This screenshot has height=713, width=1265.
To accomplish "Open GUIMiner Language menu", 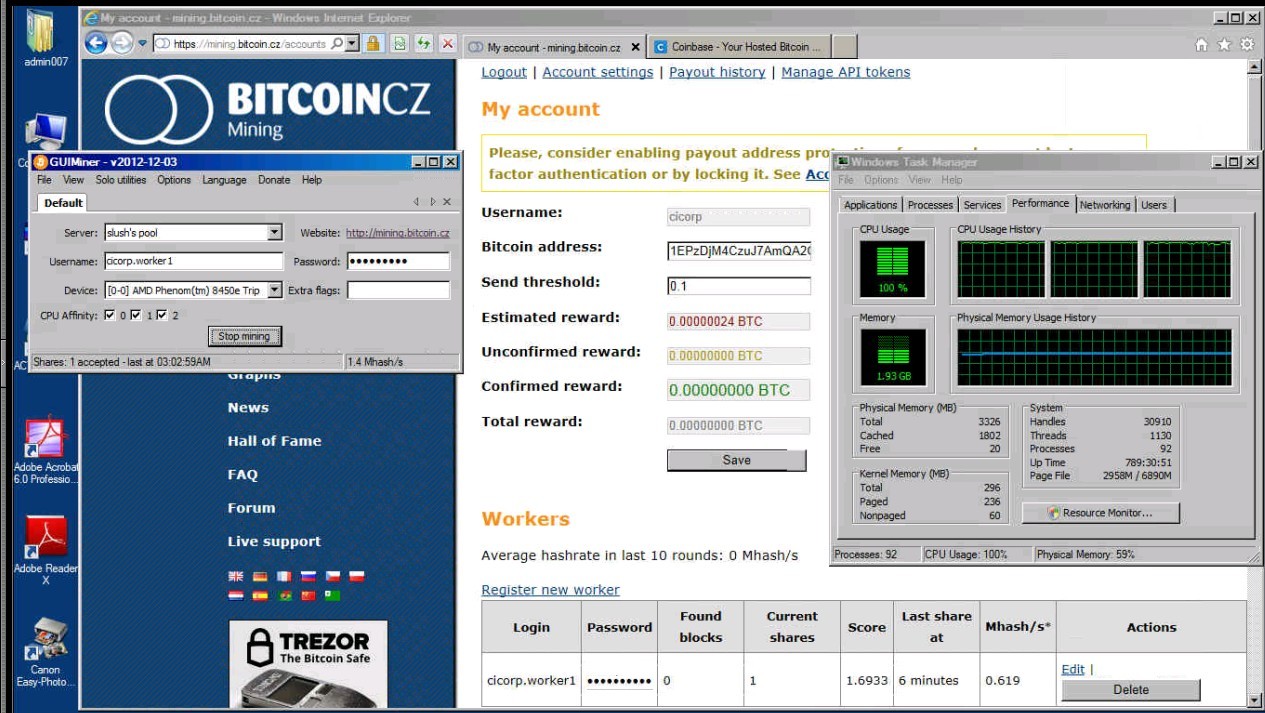I will click(224, 180).
